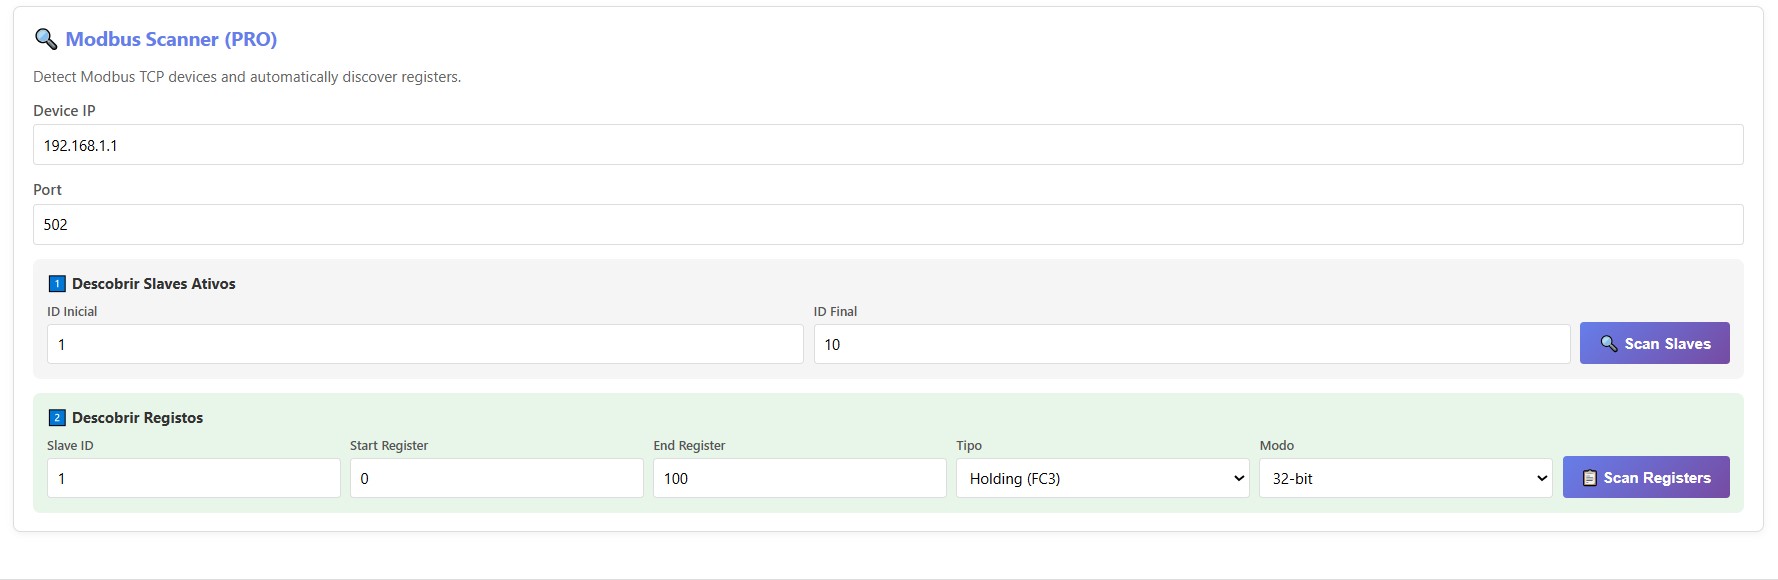Click the Slave ID input field

[193, 478]
